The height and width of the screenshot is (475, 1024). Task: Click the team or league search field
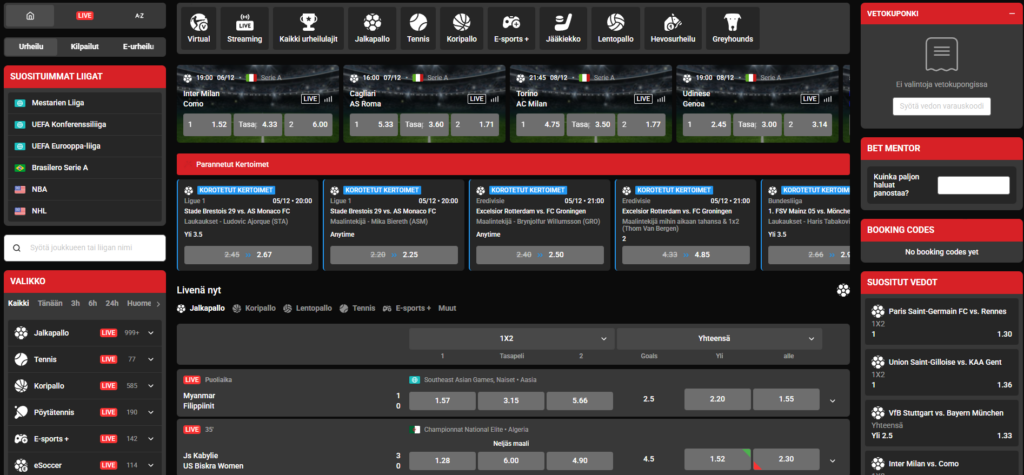click(85, 248)
